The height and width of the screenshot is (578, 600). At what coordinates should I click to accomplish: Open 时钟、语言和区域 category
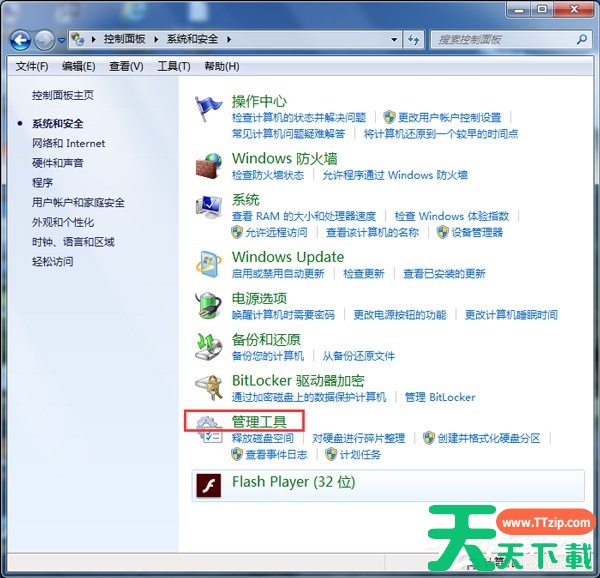pyautogui.click(x=73, y=242)
